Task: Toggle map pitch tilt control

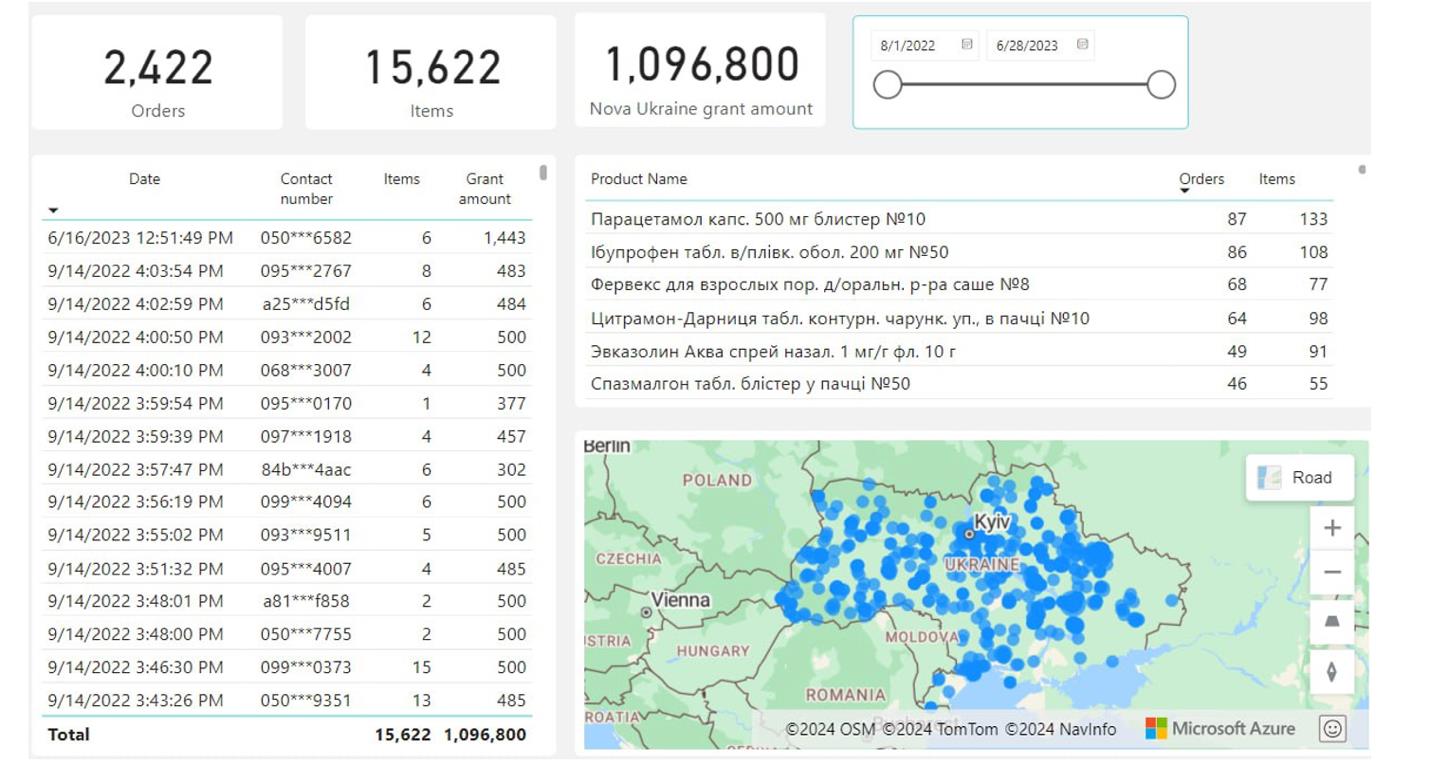Action: [1332, 622]
